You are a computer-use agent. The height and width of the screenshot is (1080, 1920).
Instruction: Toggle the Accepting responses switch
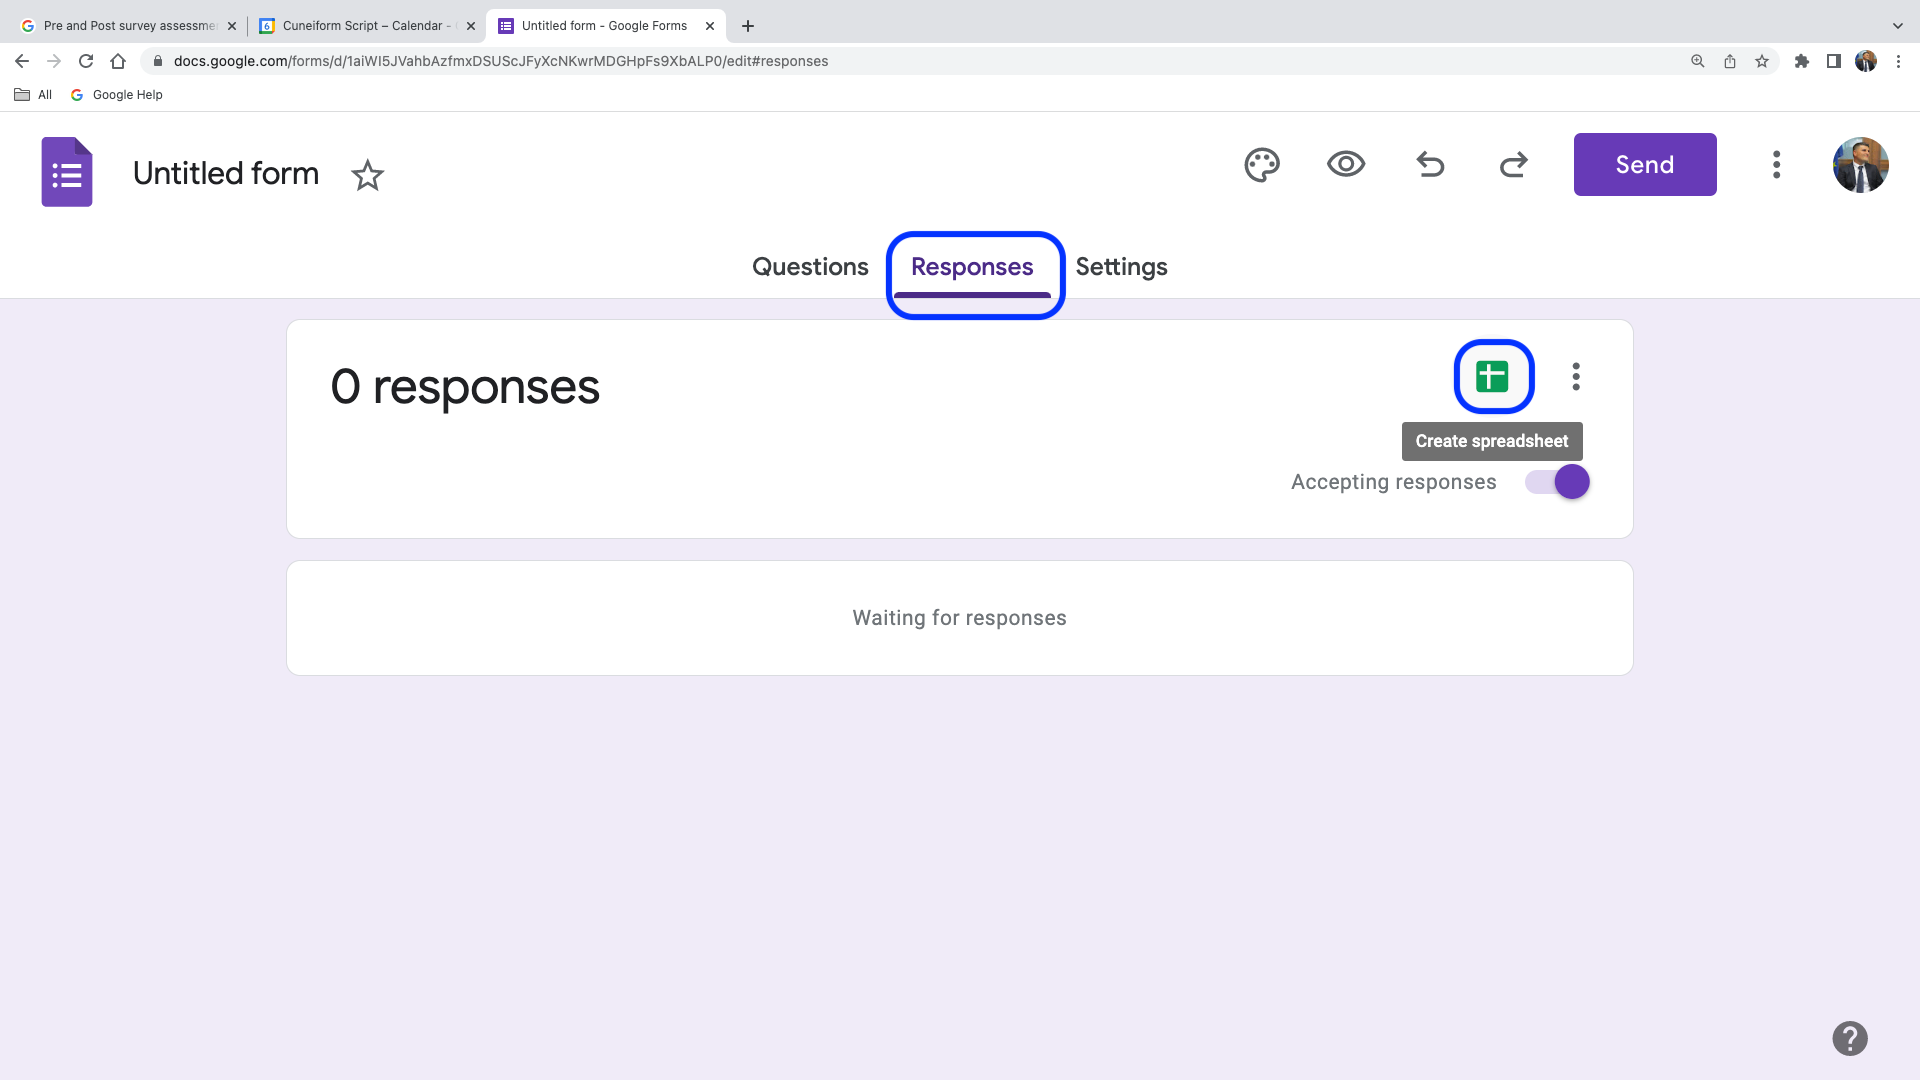[x=1557, y=482]
